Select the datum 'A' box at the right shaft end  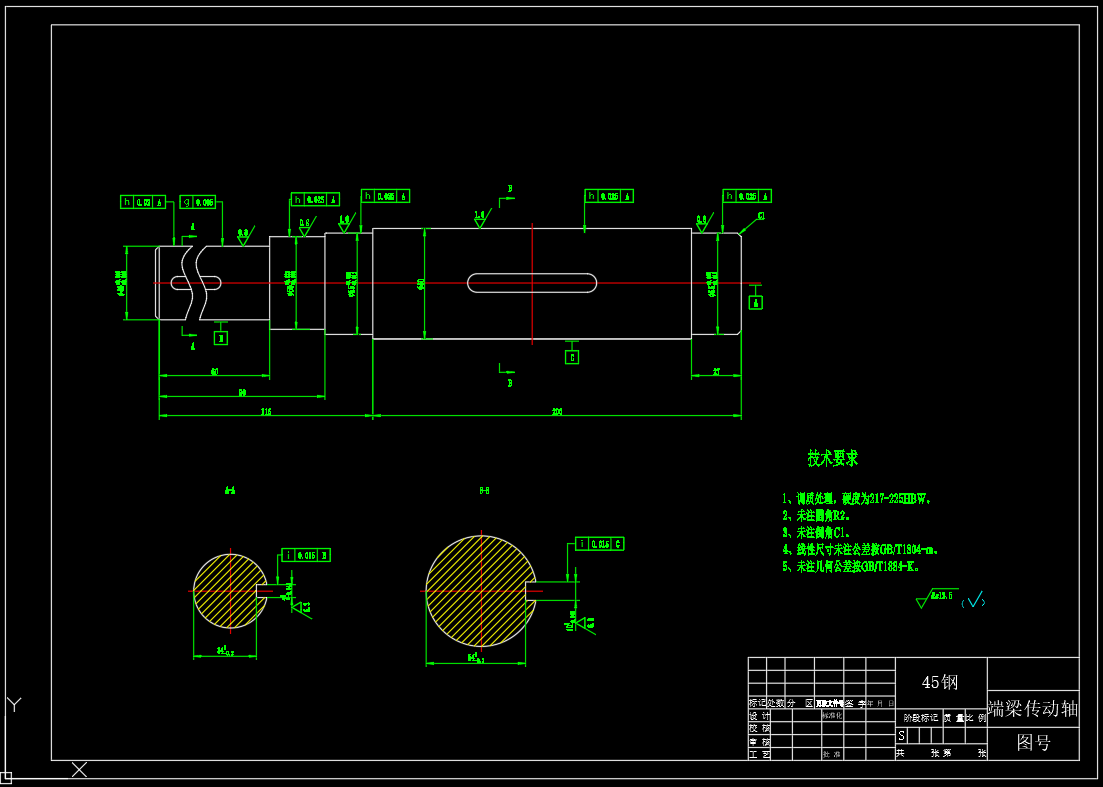pyautogui.click(x=756, y=302)
